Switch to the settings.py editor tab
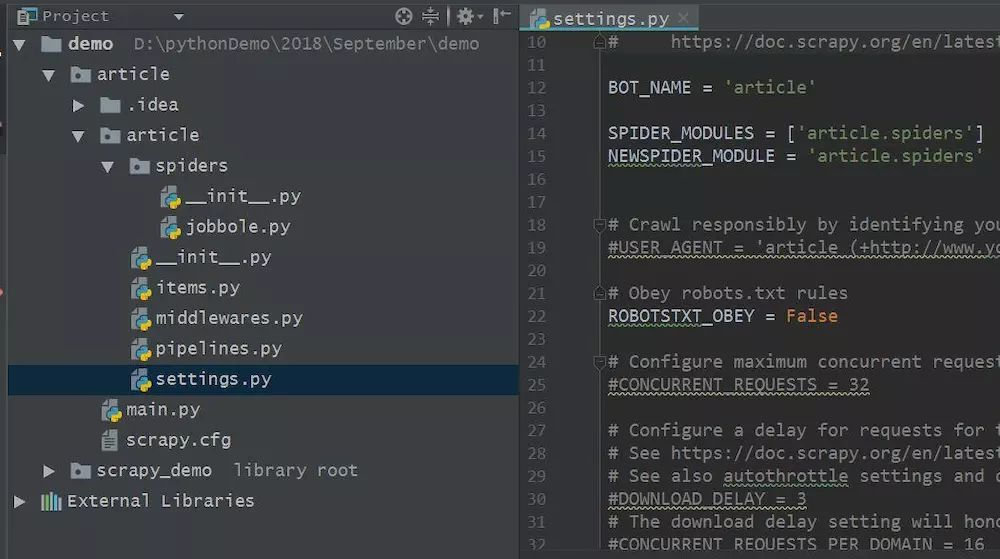The image size is (1000, 559). point(610,19)
